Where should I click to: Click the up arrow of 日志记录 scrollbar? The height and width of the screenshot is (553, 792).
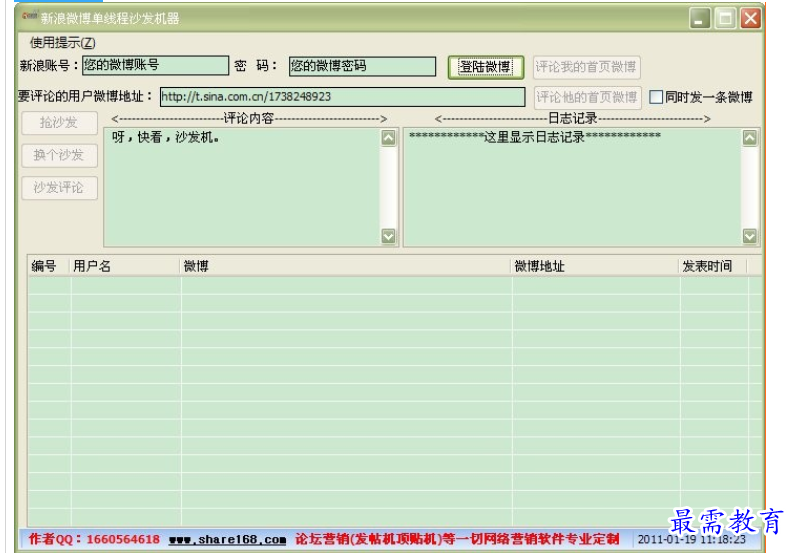(750, 138)
